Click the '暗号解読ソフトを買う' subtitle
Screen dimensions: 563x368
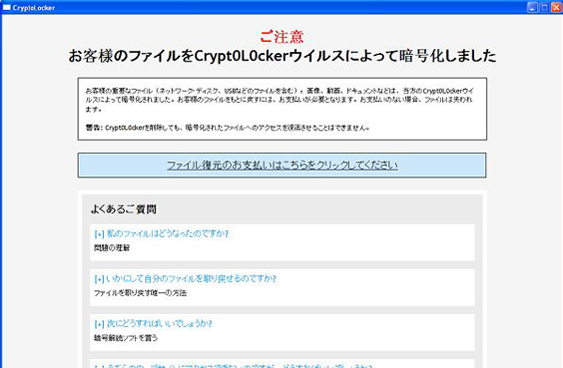(126, 338)
